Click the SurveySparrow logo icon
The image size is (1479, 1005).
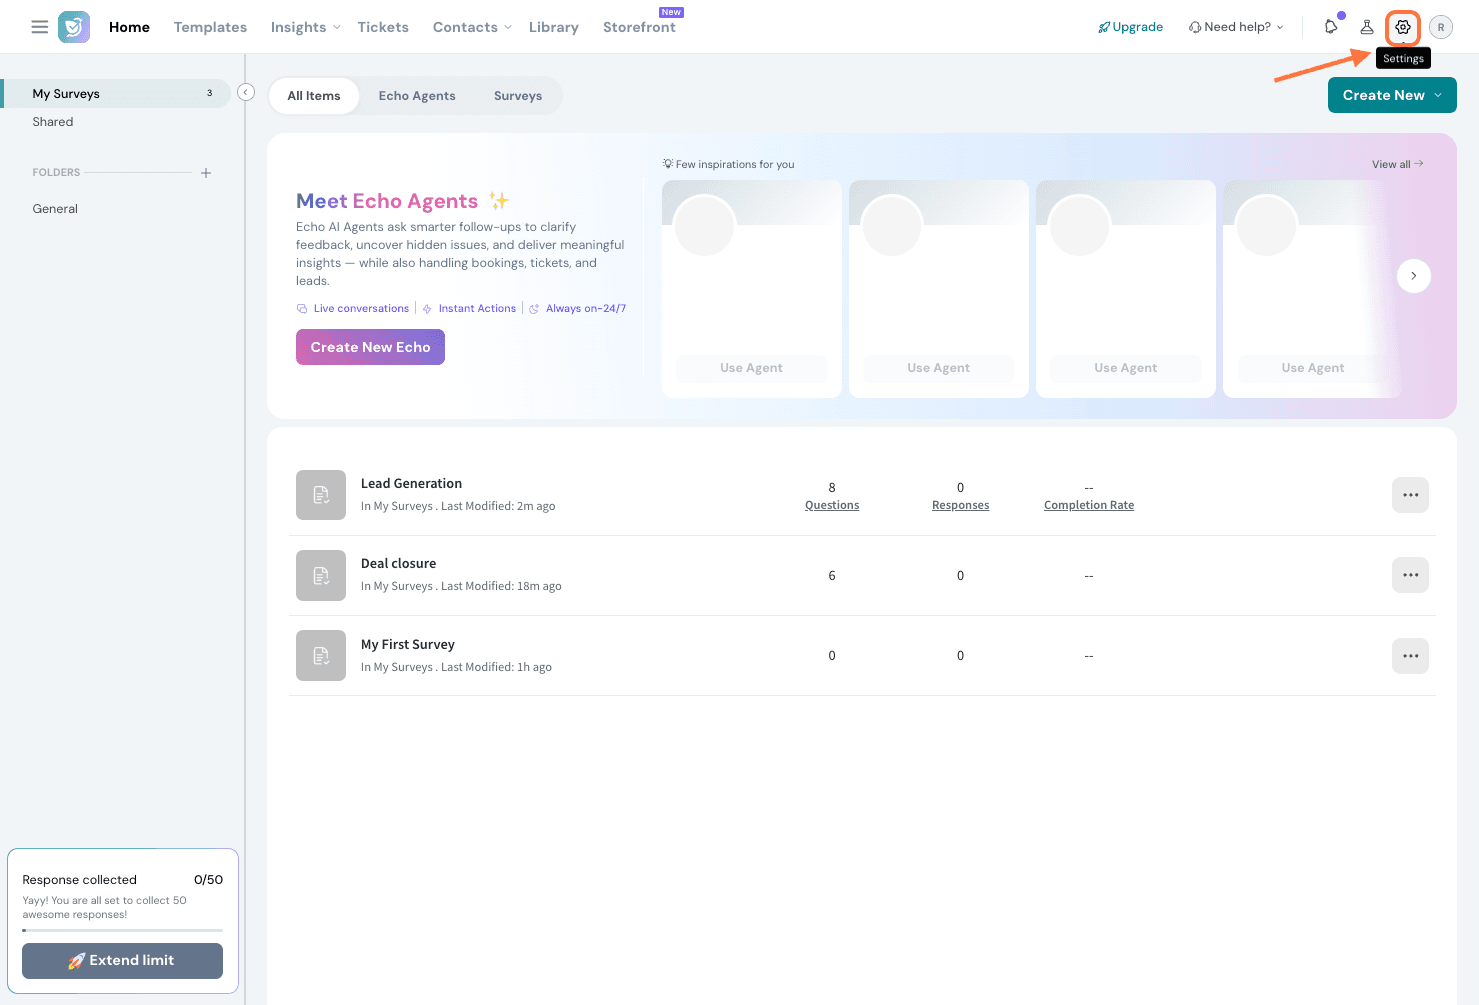(74, 27)
